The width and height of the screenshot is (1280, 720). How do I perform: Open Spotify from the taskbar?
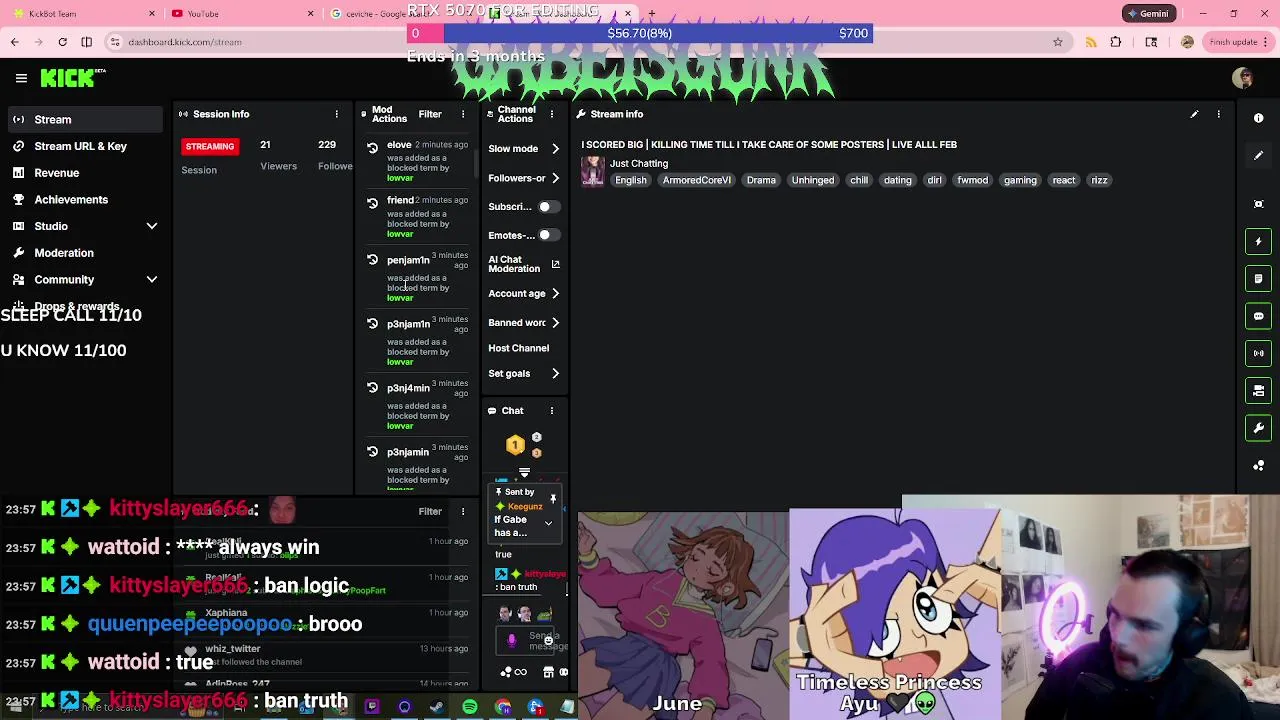click(470, 707)
